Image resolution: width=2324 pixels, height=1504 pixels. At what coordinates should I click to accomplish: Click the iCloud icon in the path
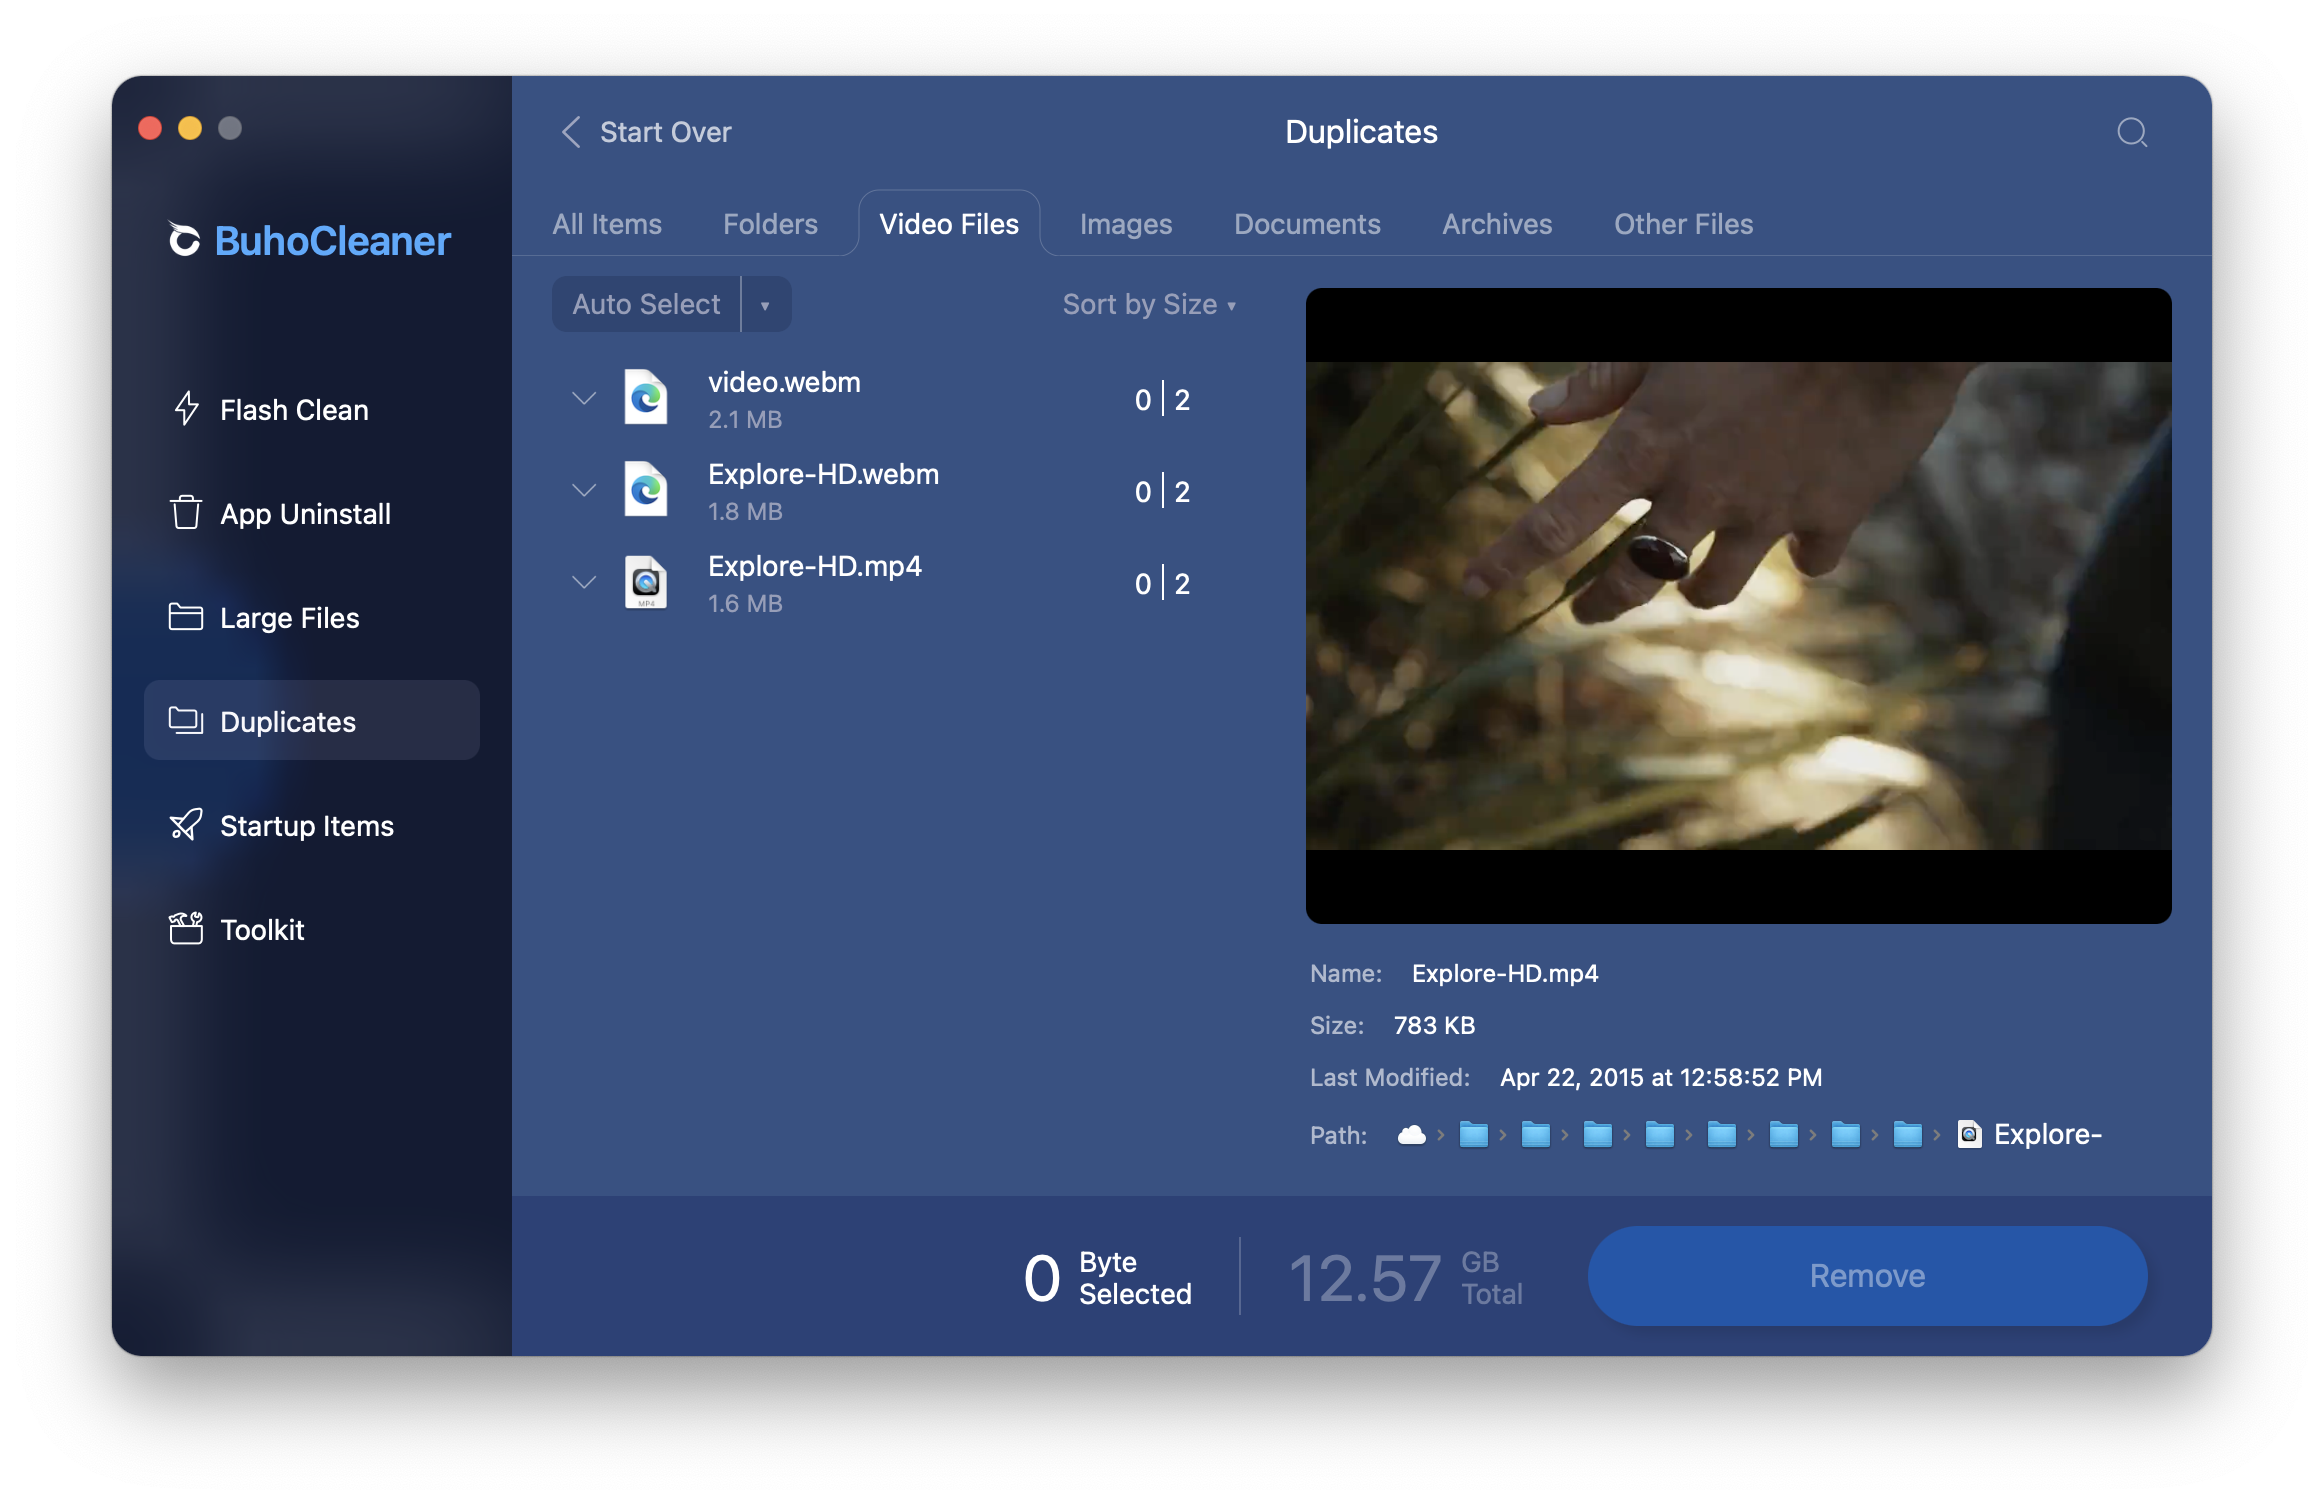coord(1411,1135)
